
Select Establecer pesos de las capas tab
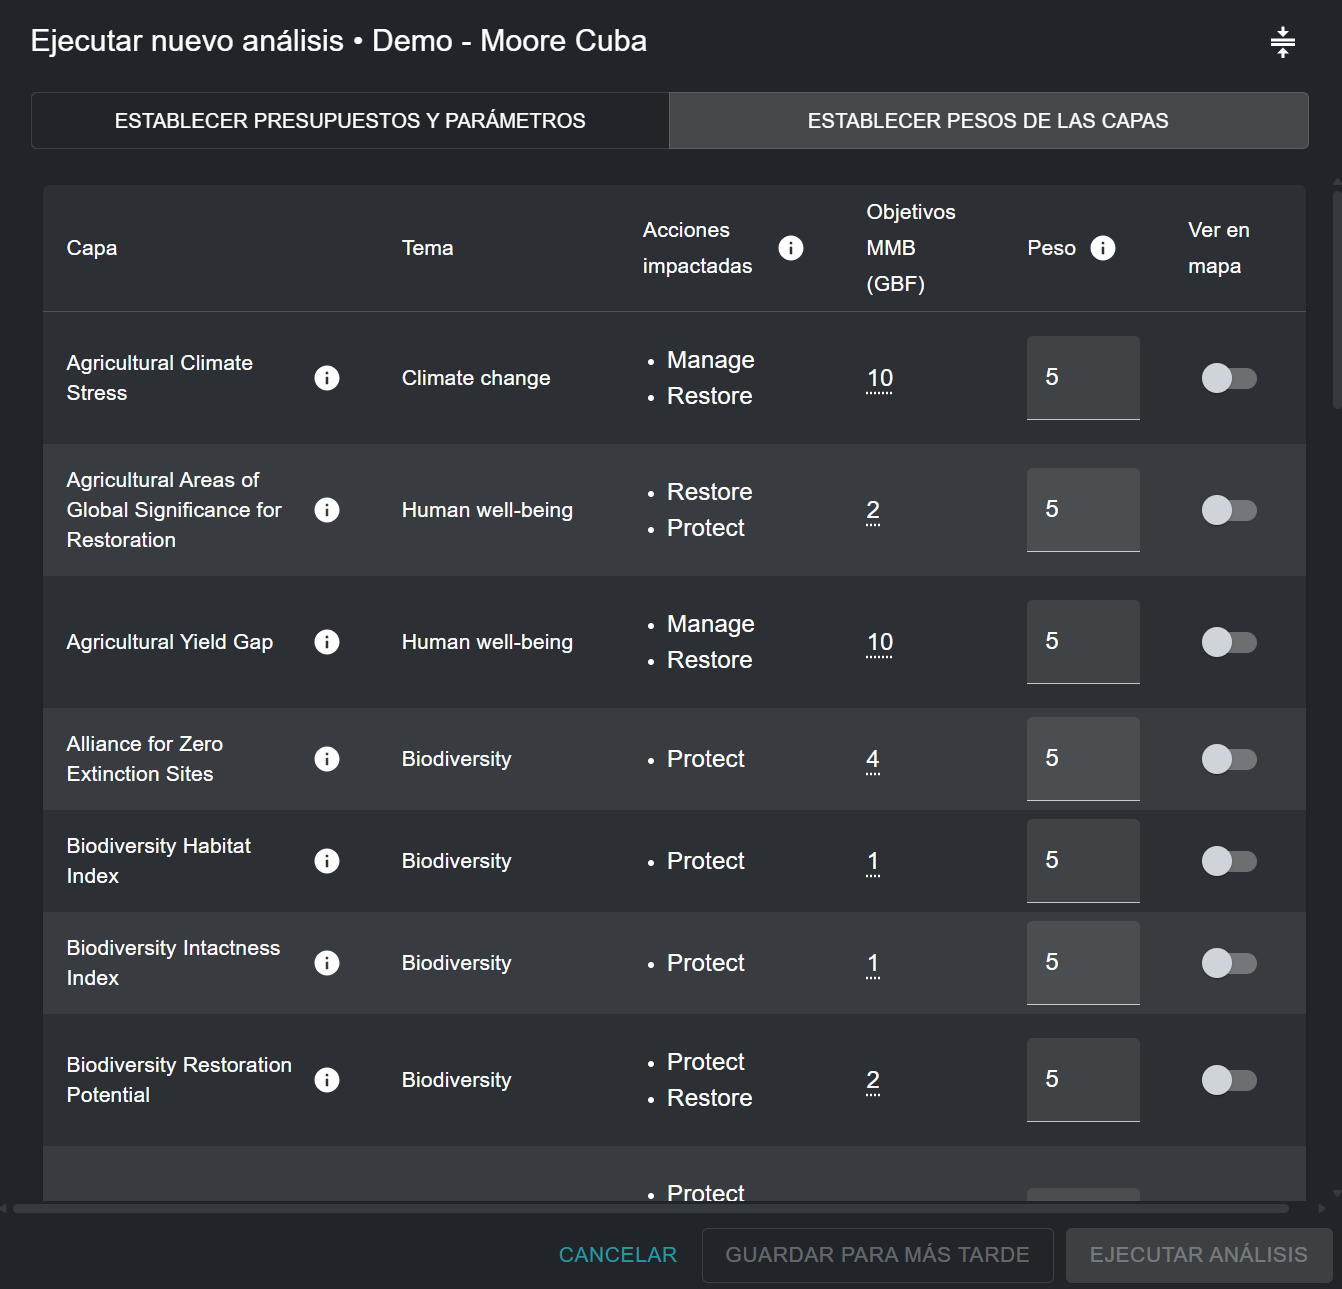pyautogui.click(x=987, y=121)
